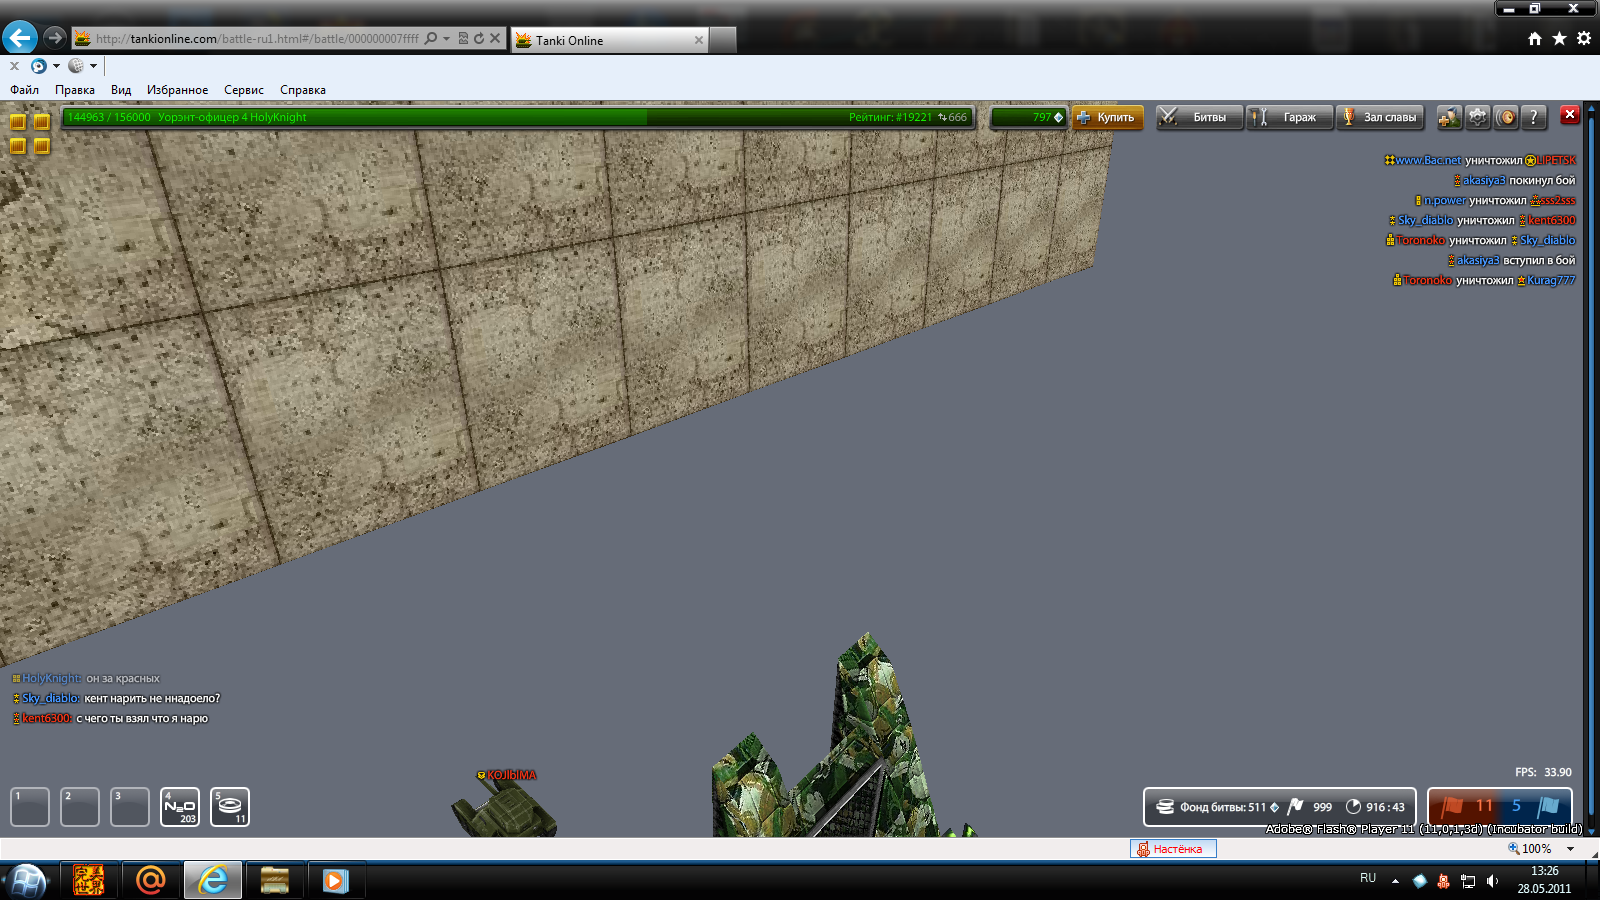Click the blue circular toolbar icon
The width and height of the screenshot is (1600, 900).
[x=38, y=66]
